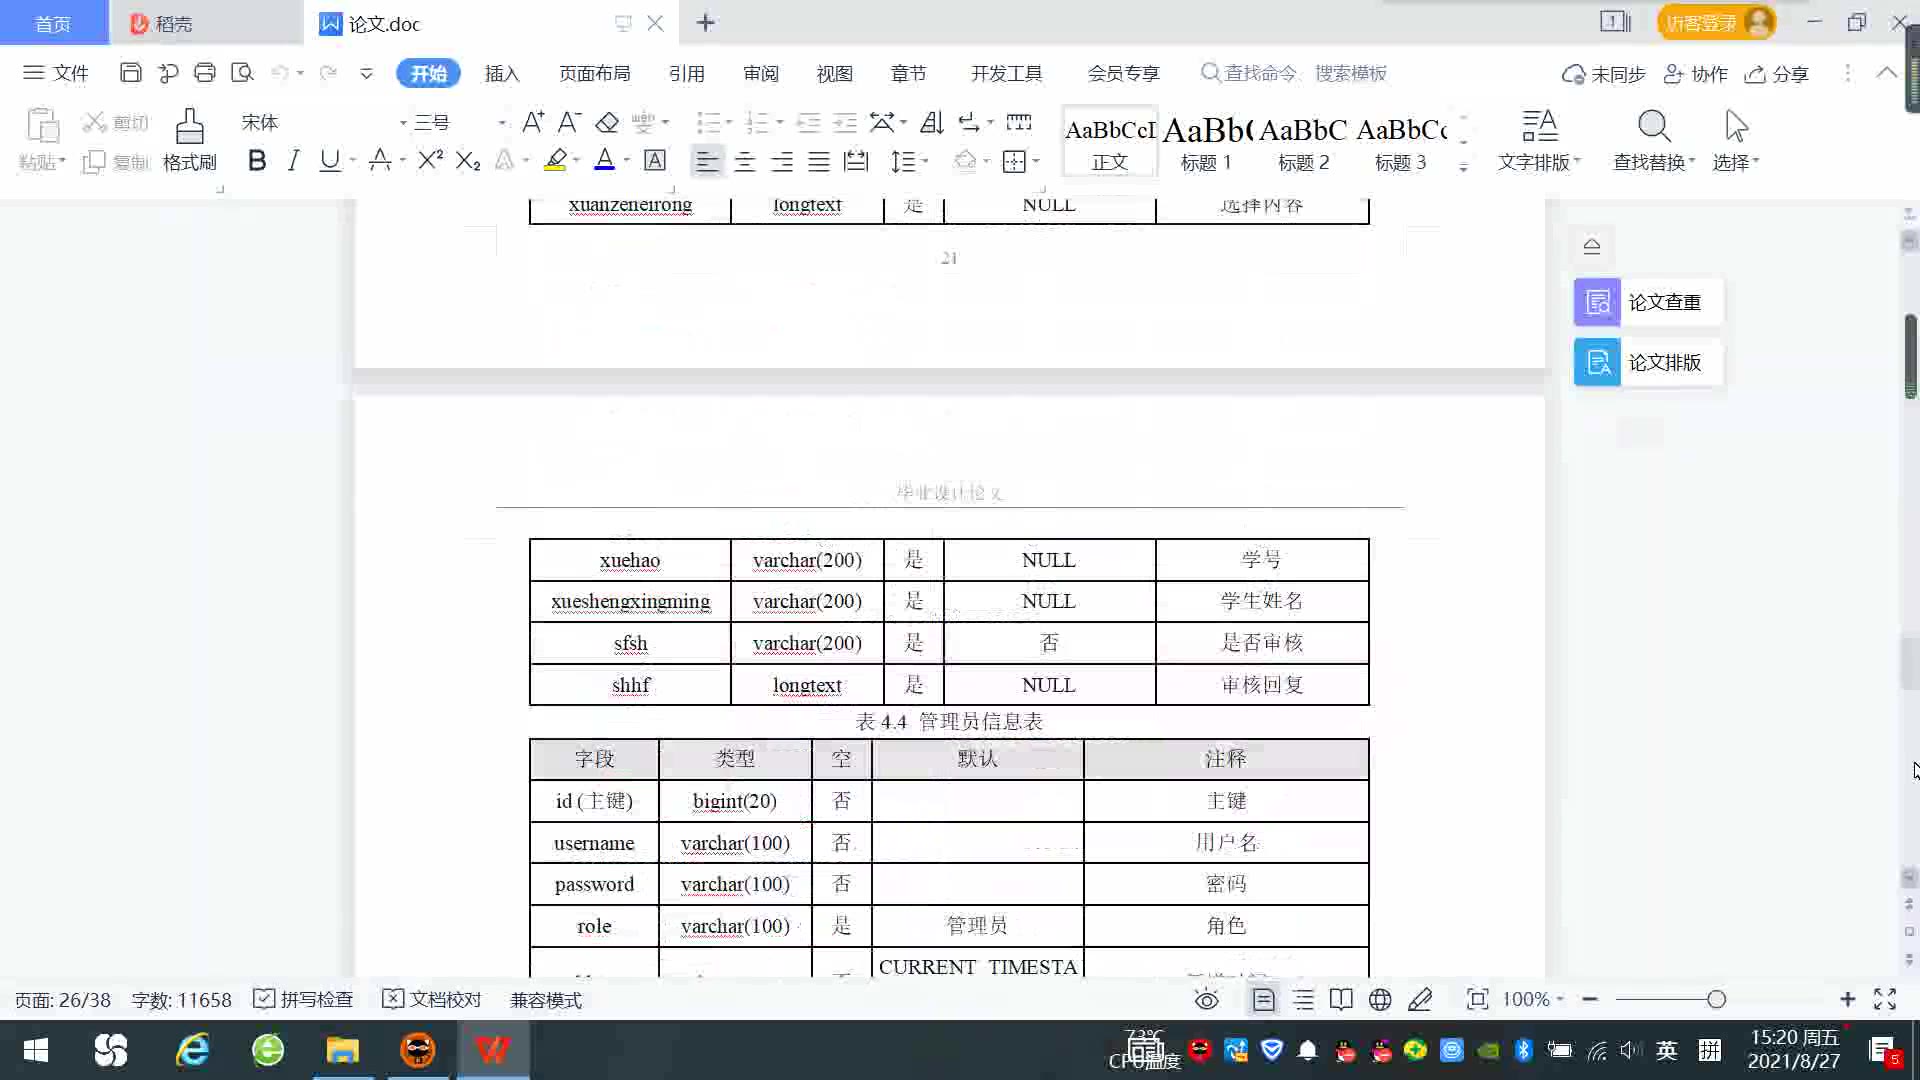Click the superscript icon
The width and height of the screenshot is (1920, 1080).
coord(430,161)
